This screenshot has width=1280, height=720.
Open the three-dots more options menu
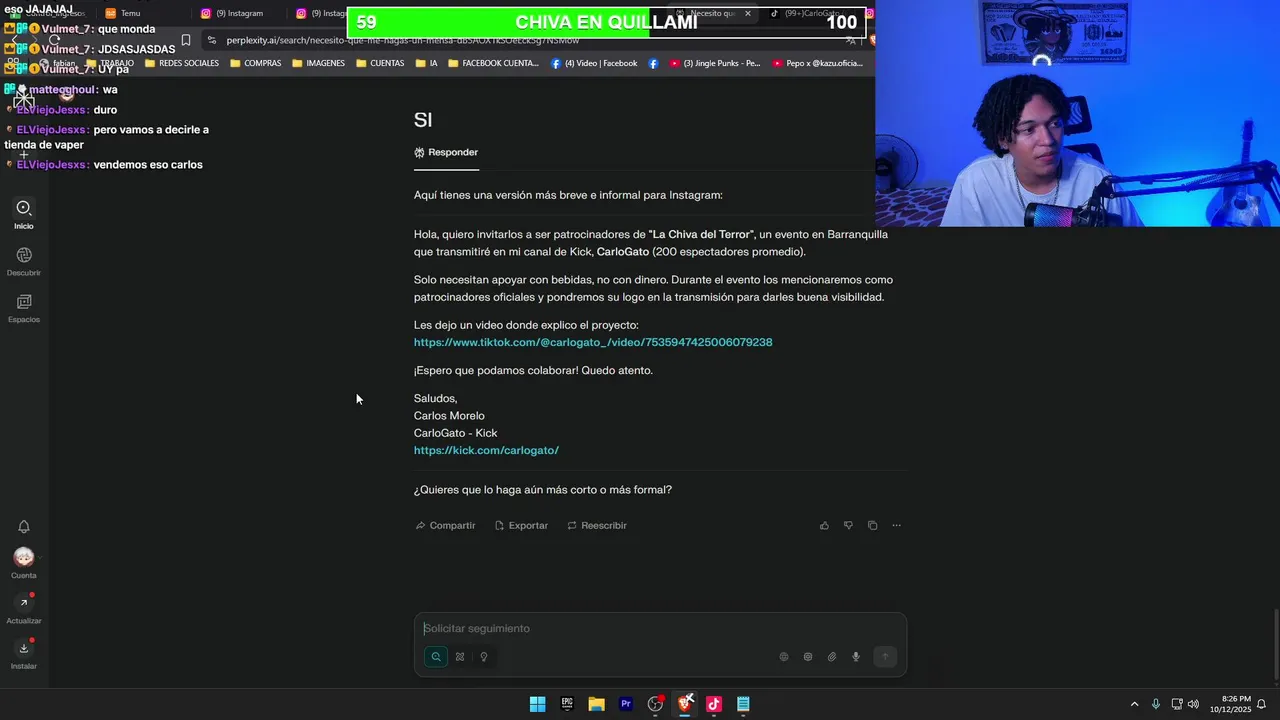pyautogui.click(x=896, y=526)
